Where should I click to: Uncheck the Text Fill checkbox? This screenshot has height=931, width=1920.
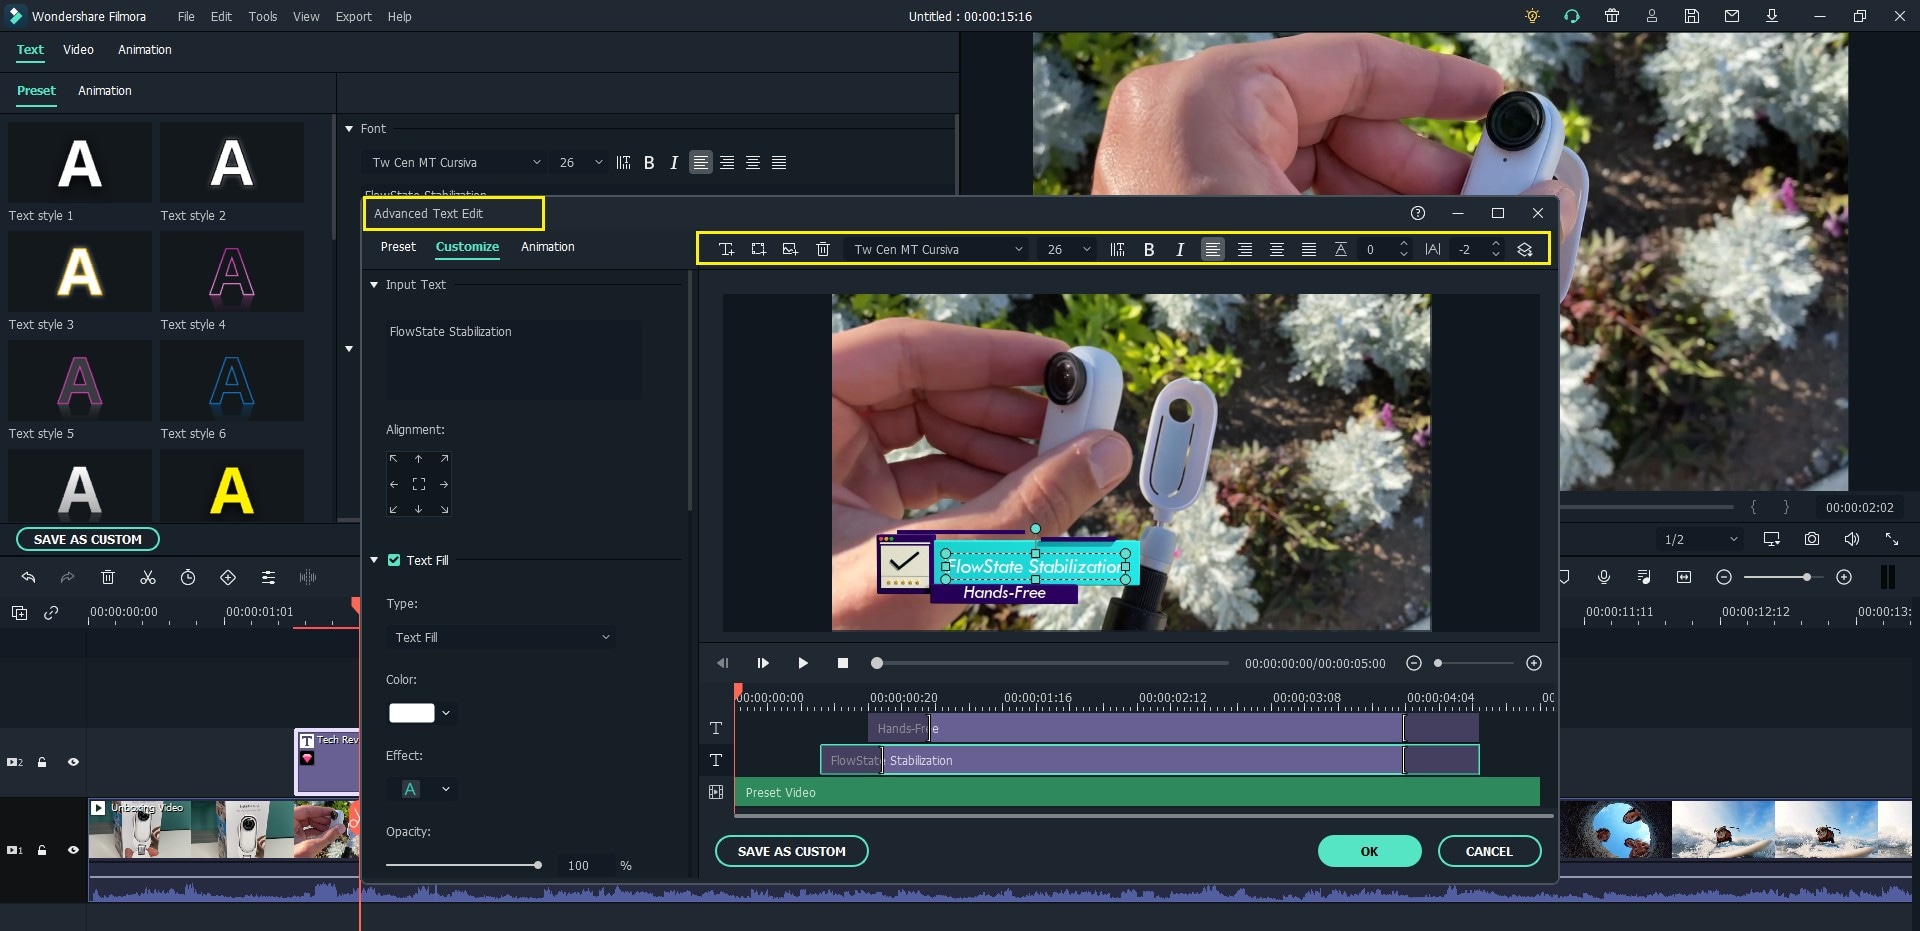pyautogui.click(x=394, y=560)
